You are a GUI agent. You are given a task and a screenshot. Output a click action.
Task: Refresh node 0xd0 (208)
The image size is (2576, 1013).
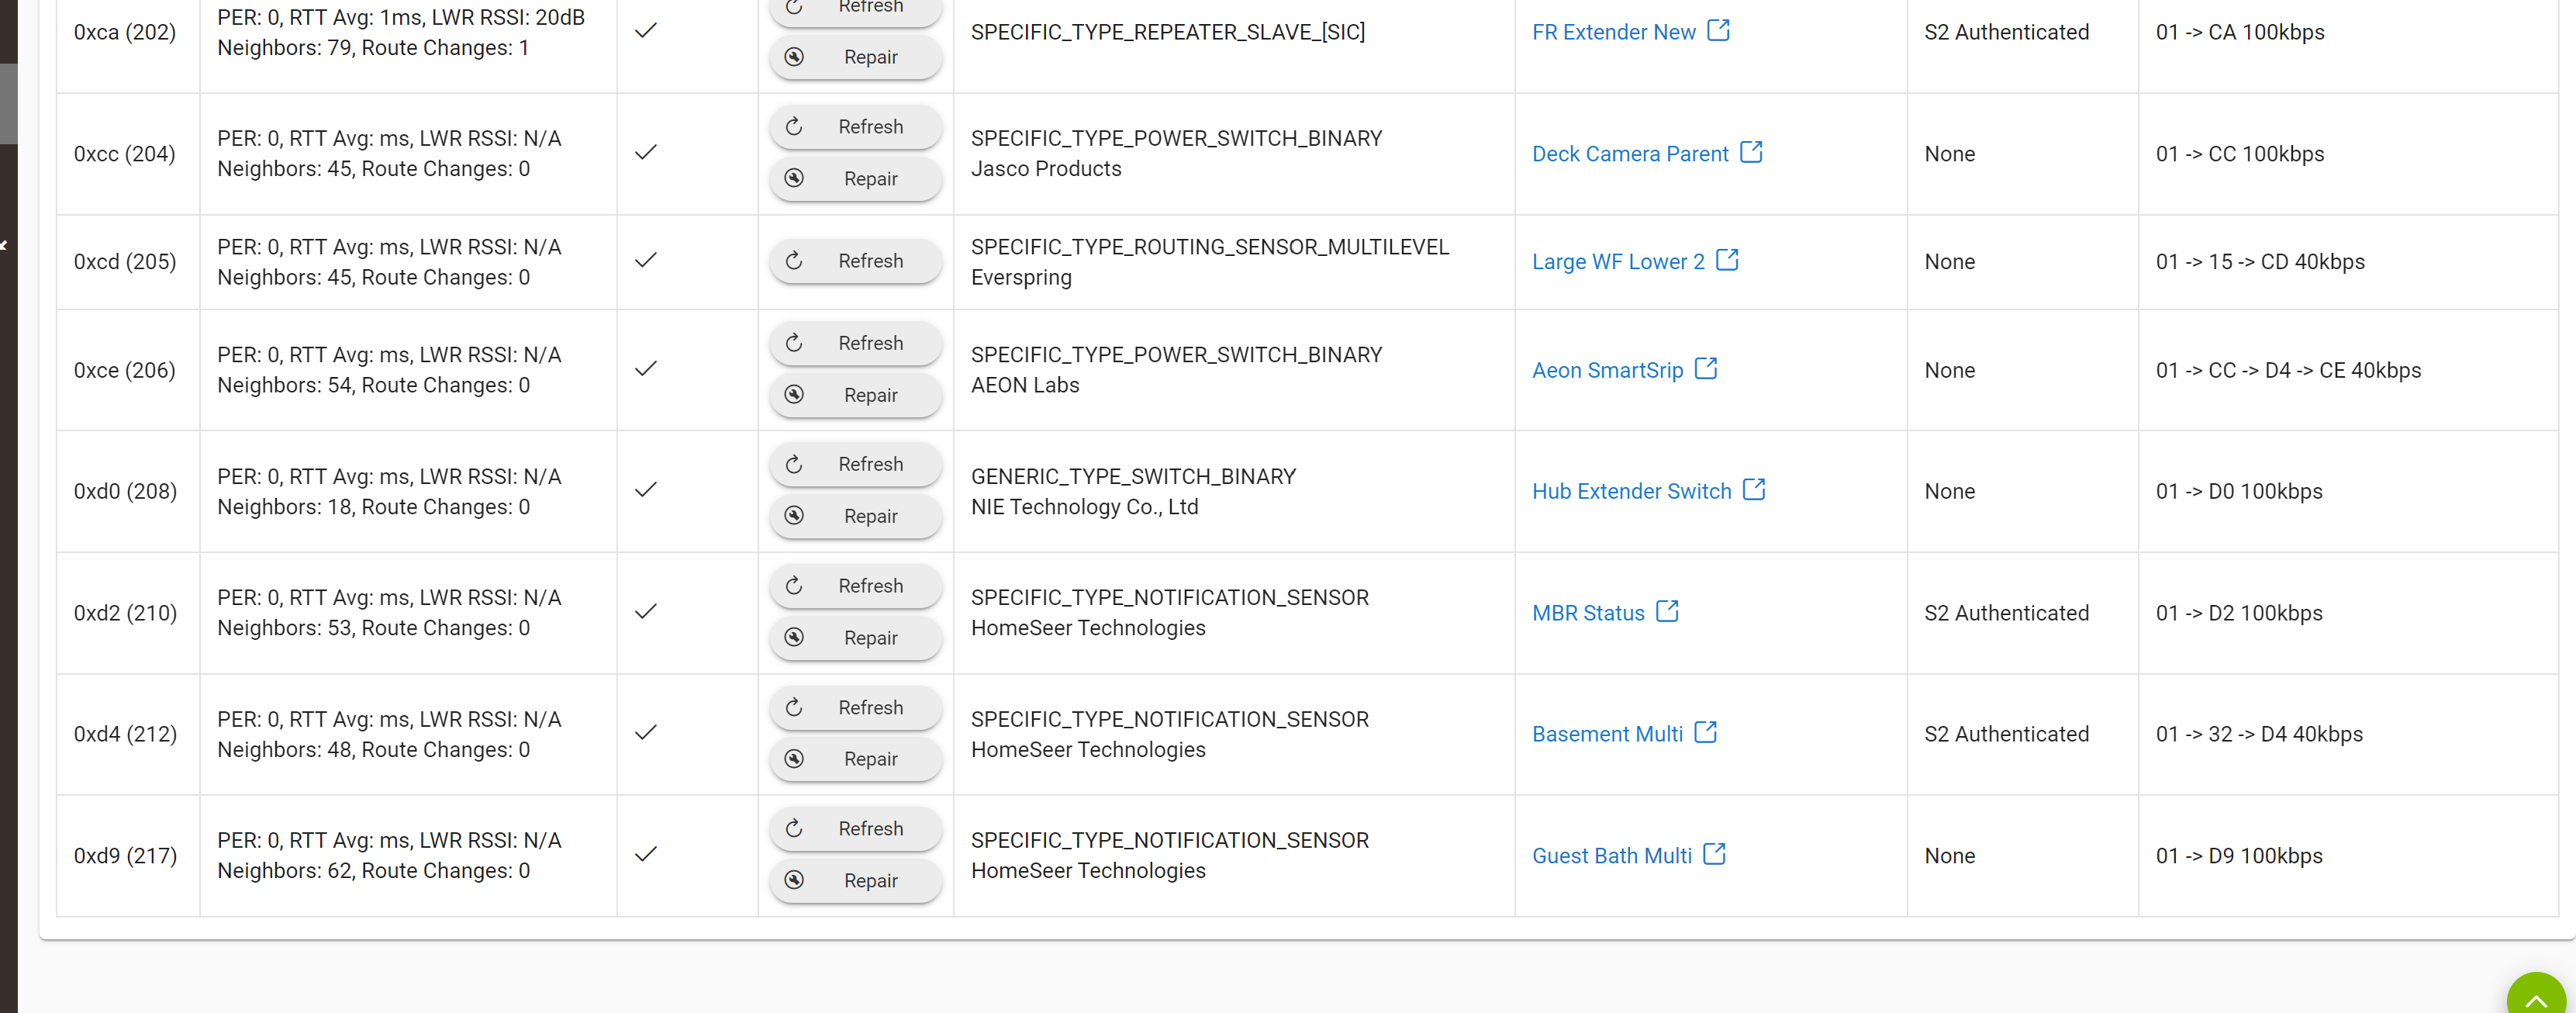click(856, 463)
